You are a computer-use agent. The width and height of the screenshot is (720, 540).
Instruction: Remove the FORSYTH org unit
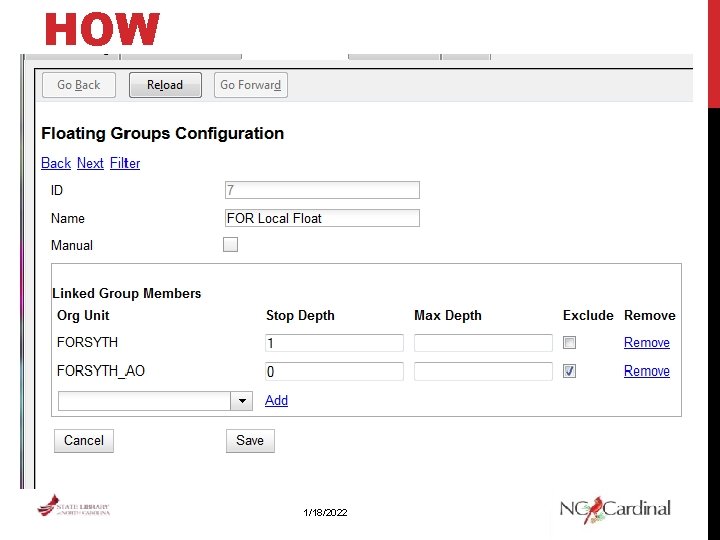647,343
